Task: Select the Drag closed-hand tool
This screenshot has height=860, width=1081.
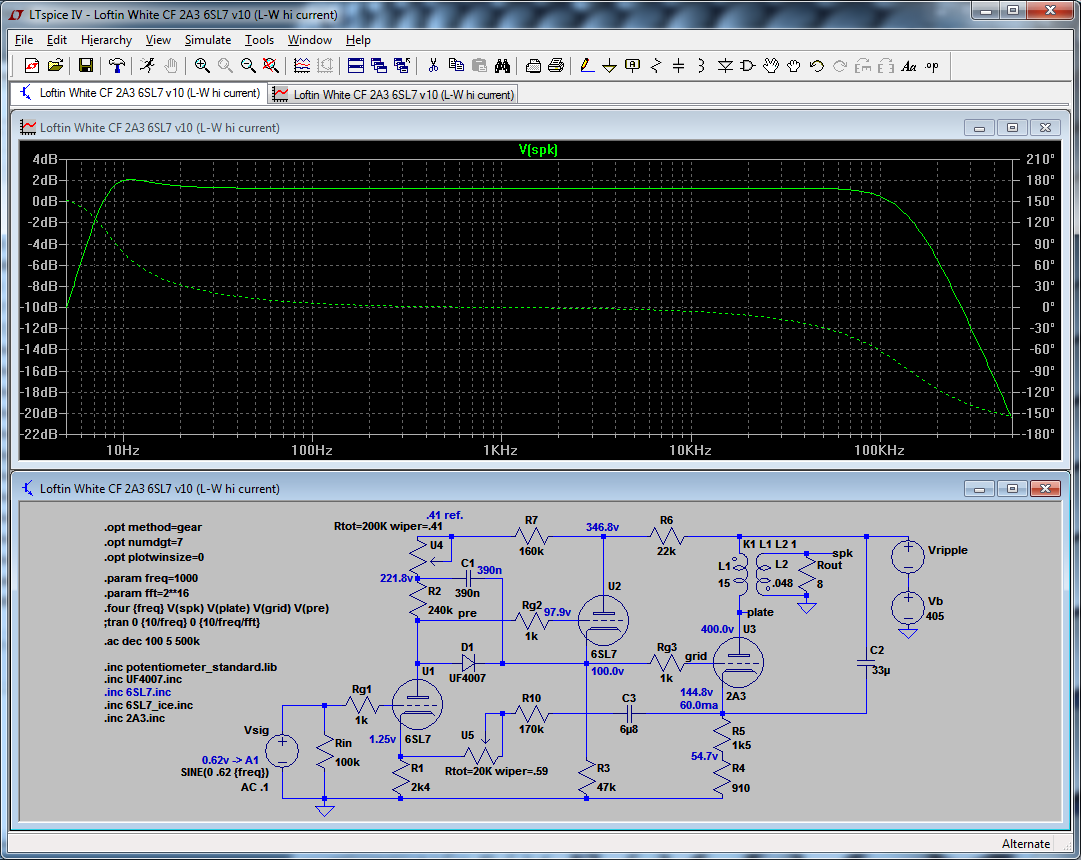Action: [794, 66]
